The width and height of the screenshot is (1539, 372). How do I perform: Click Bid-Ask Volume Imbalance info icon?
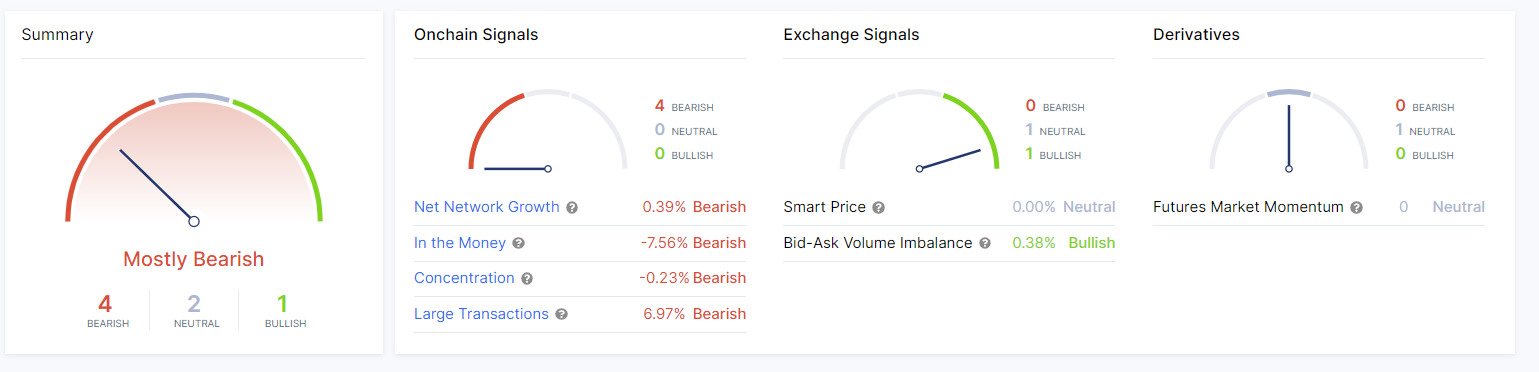click(985, 243)
